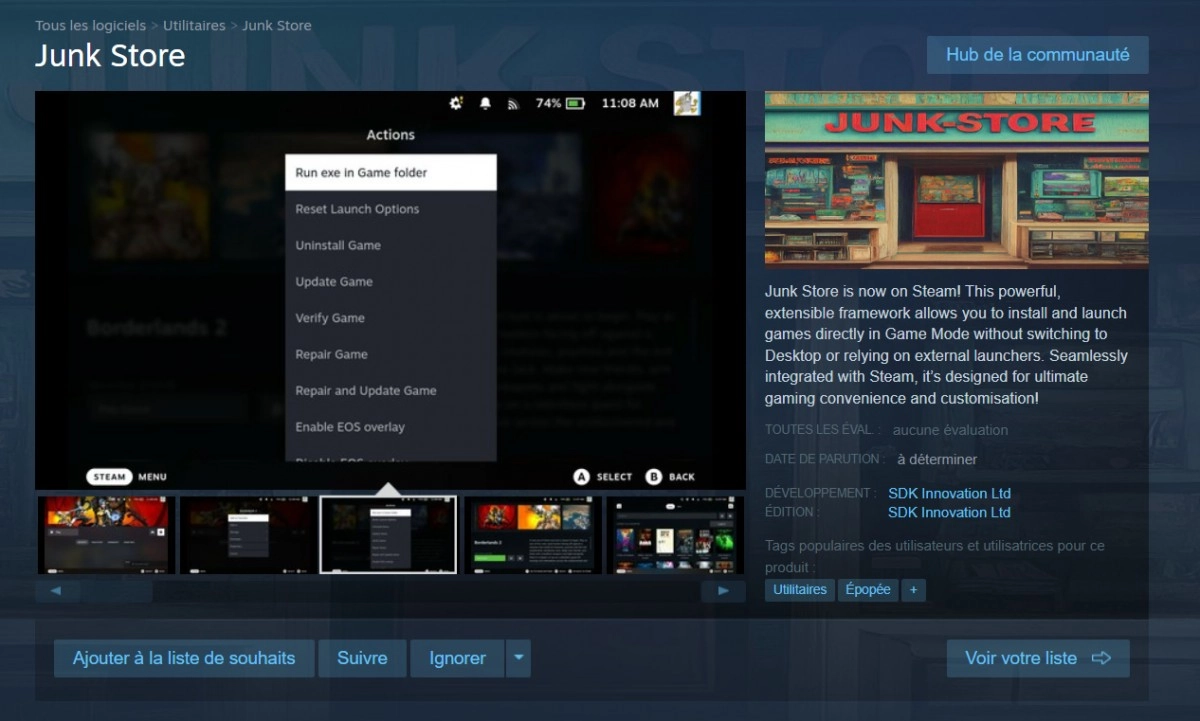1200x721 pixels.
Task: Open Hub de la communauté
Action: click(1038, 55)
